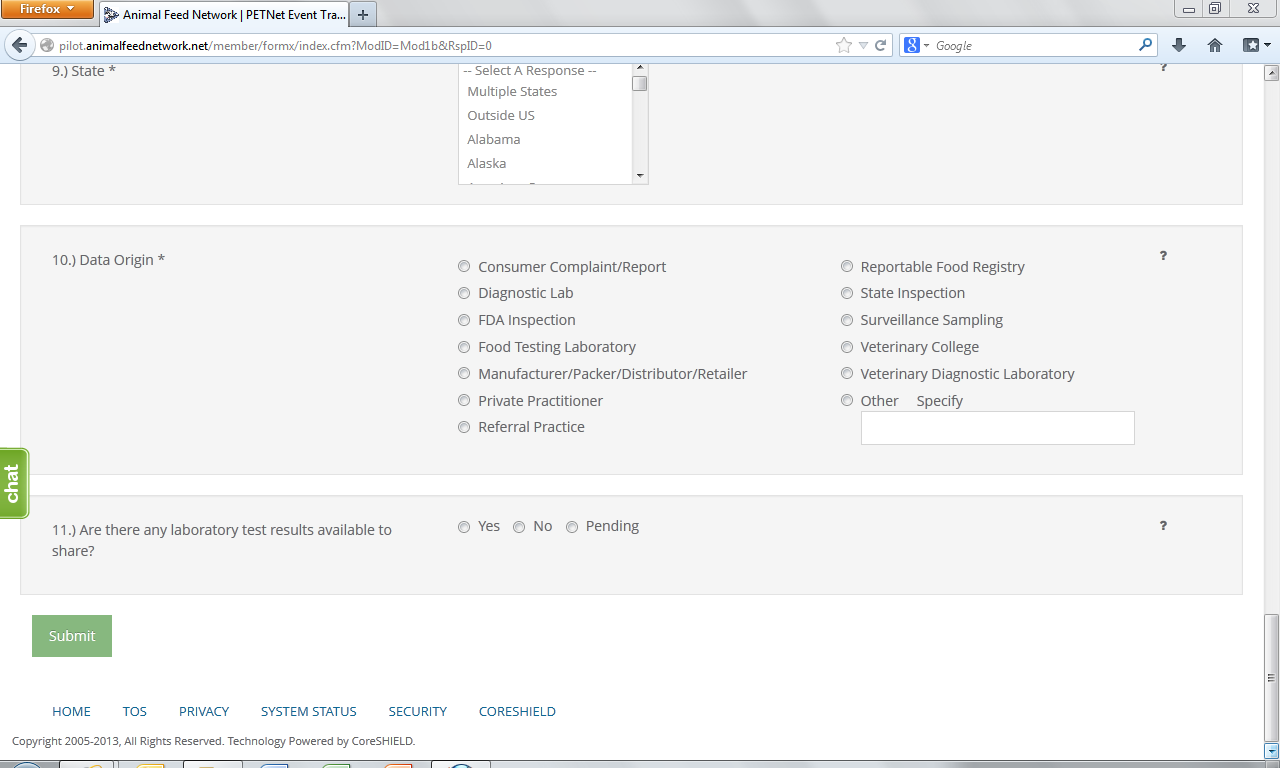Submit the form

coord(72,636)
